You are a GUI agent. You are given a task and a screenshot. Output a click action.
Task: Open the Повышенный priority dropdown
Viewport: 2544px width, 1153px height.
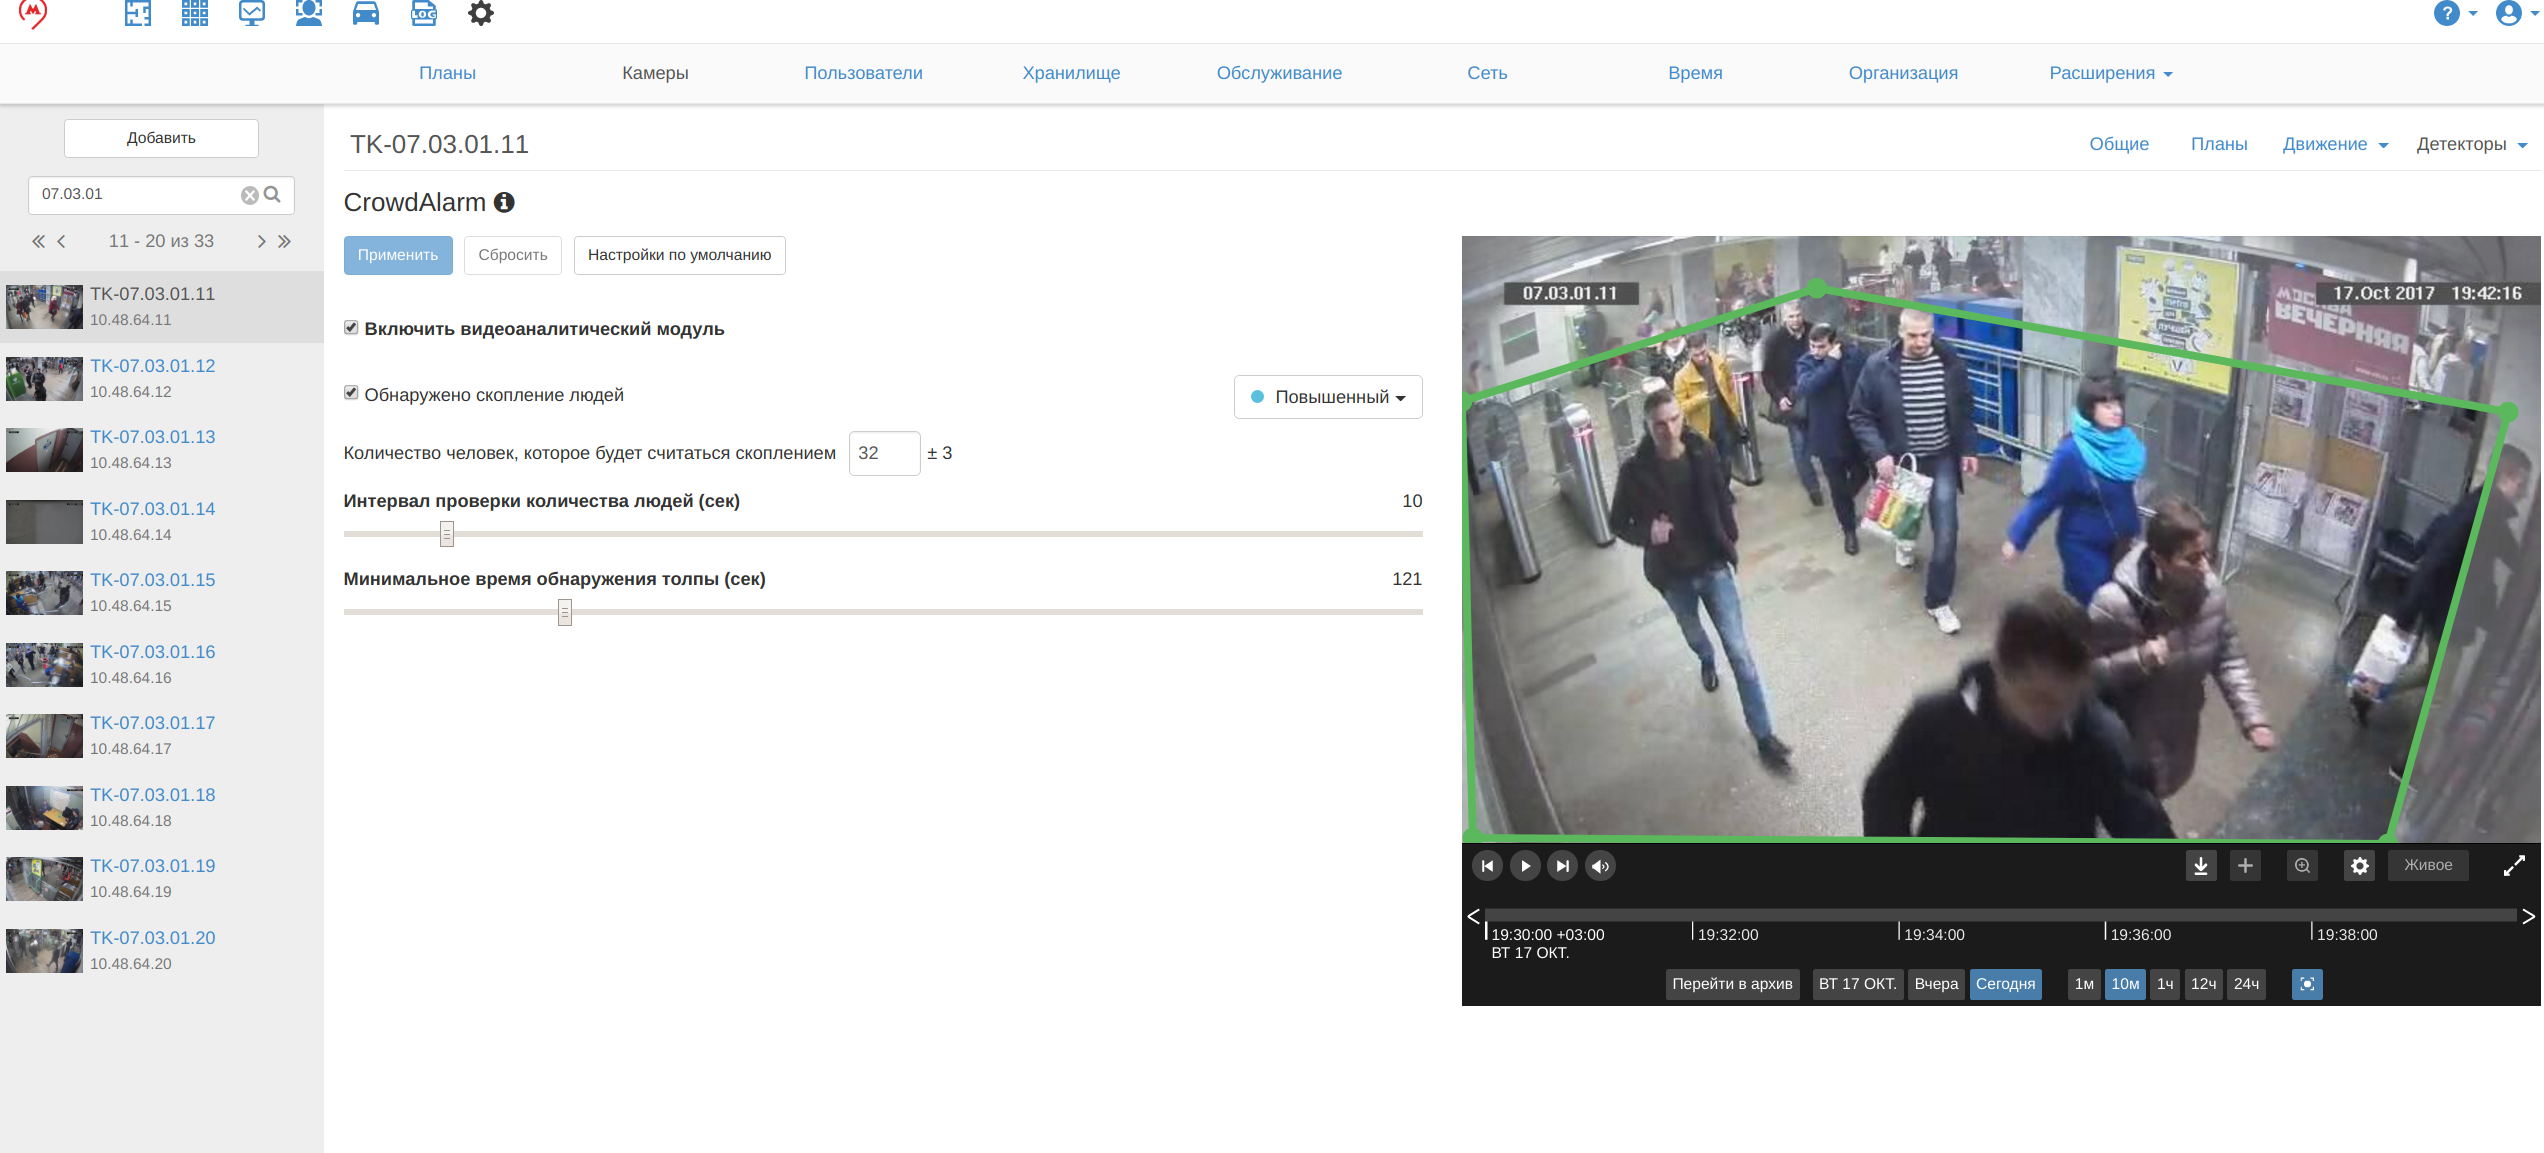click(1328, 397)
